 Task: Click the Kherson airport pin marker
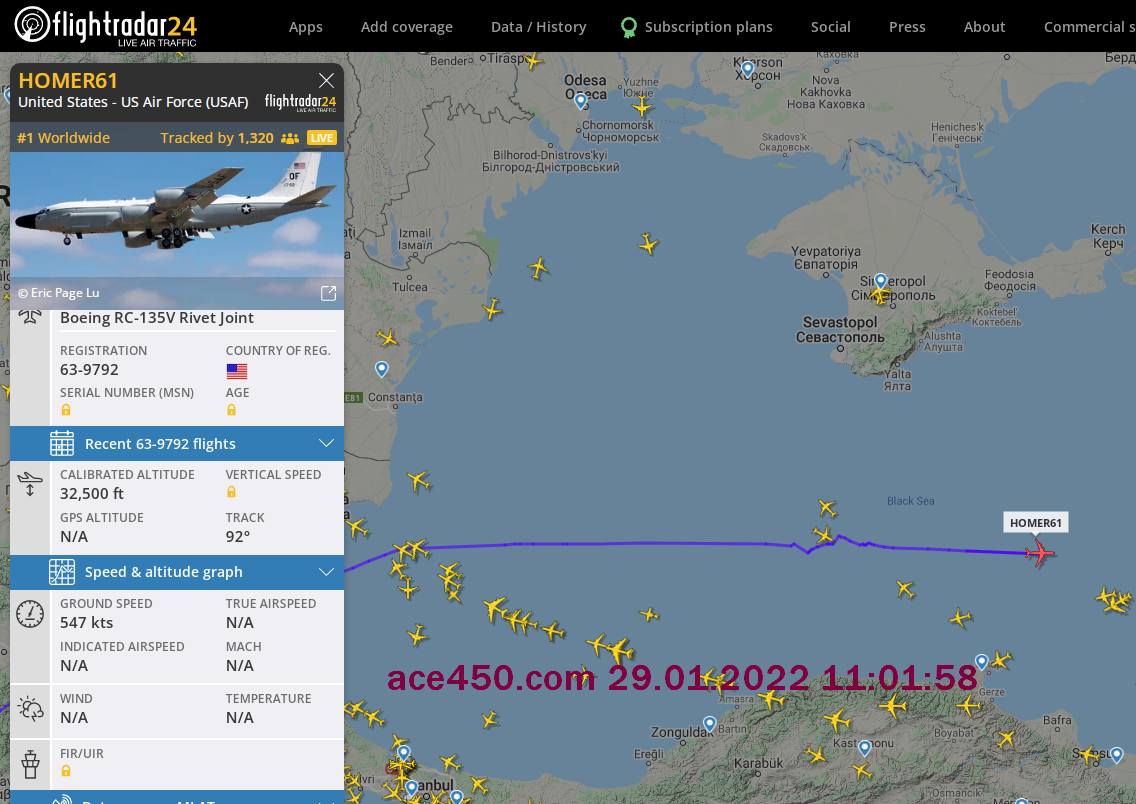(x=747, y=68)
